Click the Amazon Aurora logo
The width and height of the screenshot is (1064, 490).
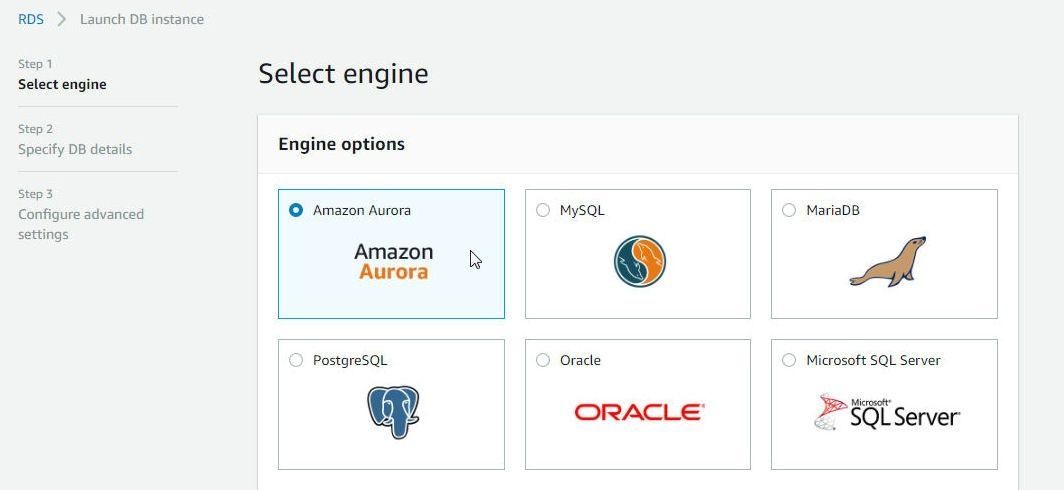[x=392, y=262]
